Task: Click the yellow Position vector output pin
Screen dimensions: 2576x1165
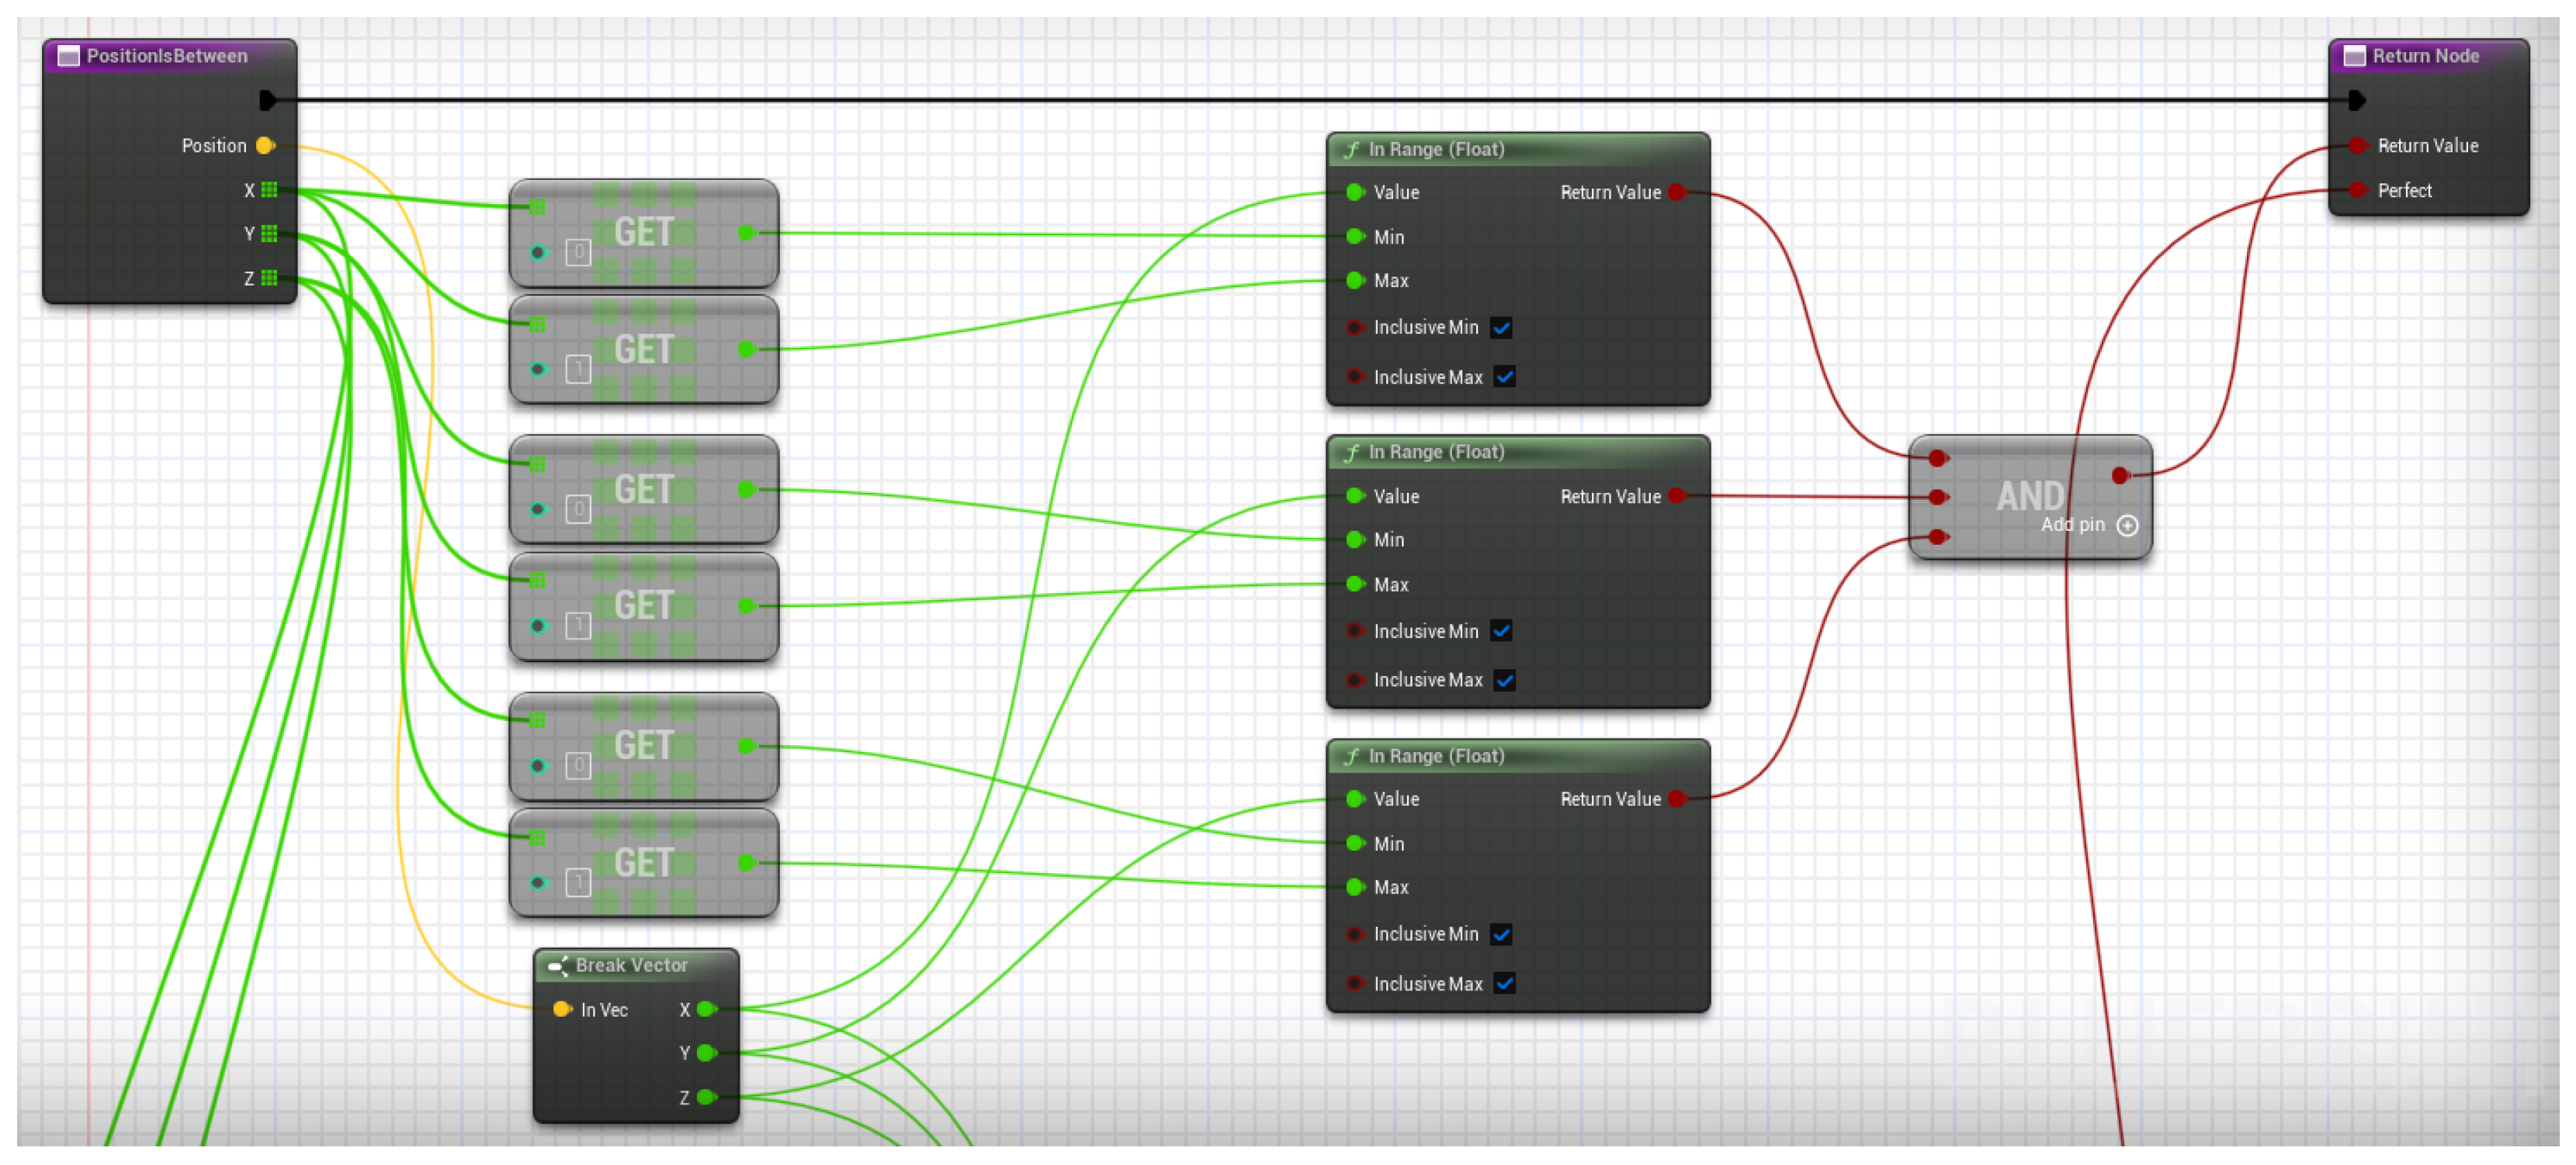Action: (x=265, y=146)
